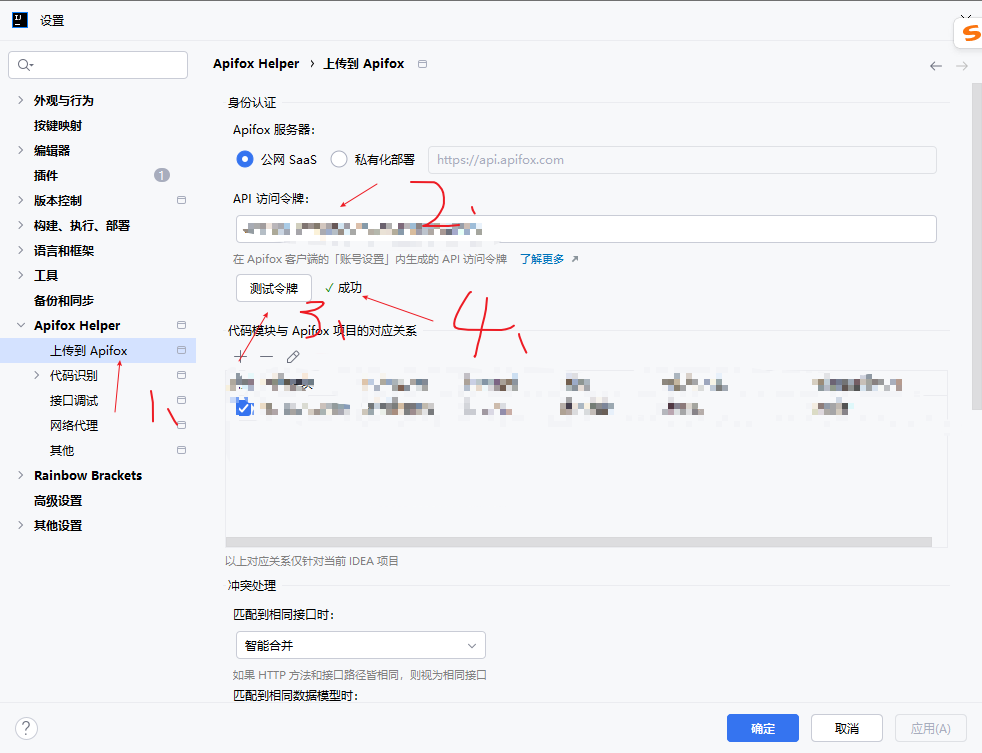The height and width of the screenshot is (753, 982).
Task: Expand the 其他设置 tree node
Action: coord(21,526)
